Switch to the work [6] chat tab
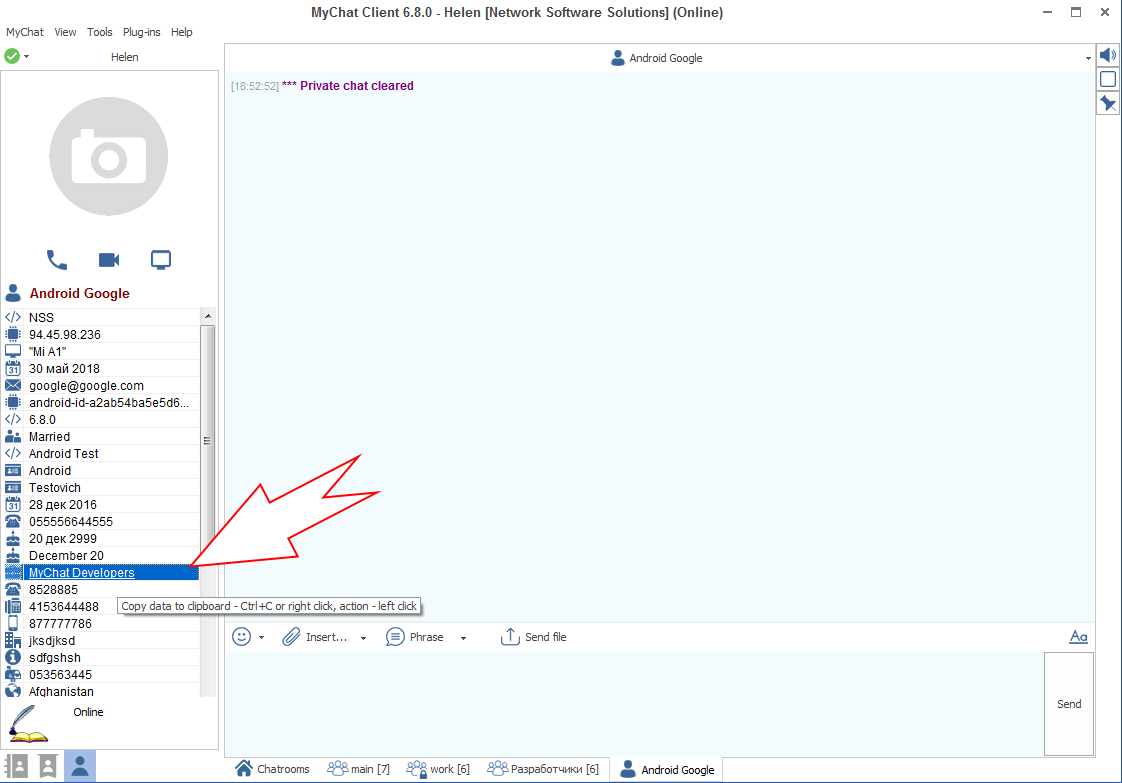 click(438, 769)
